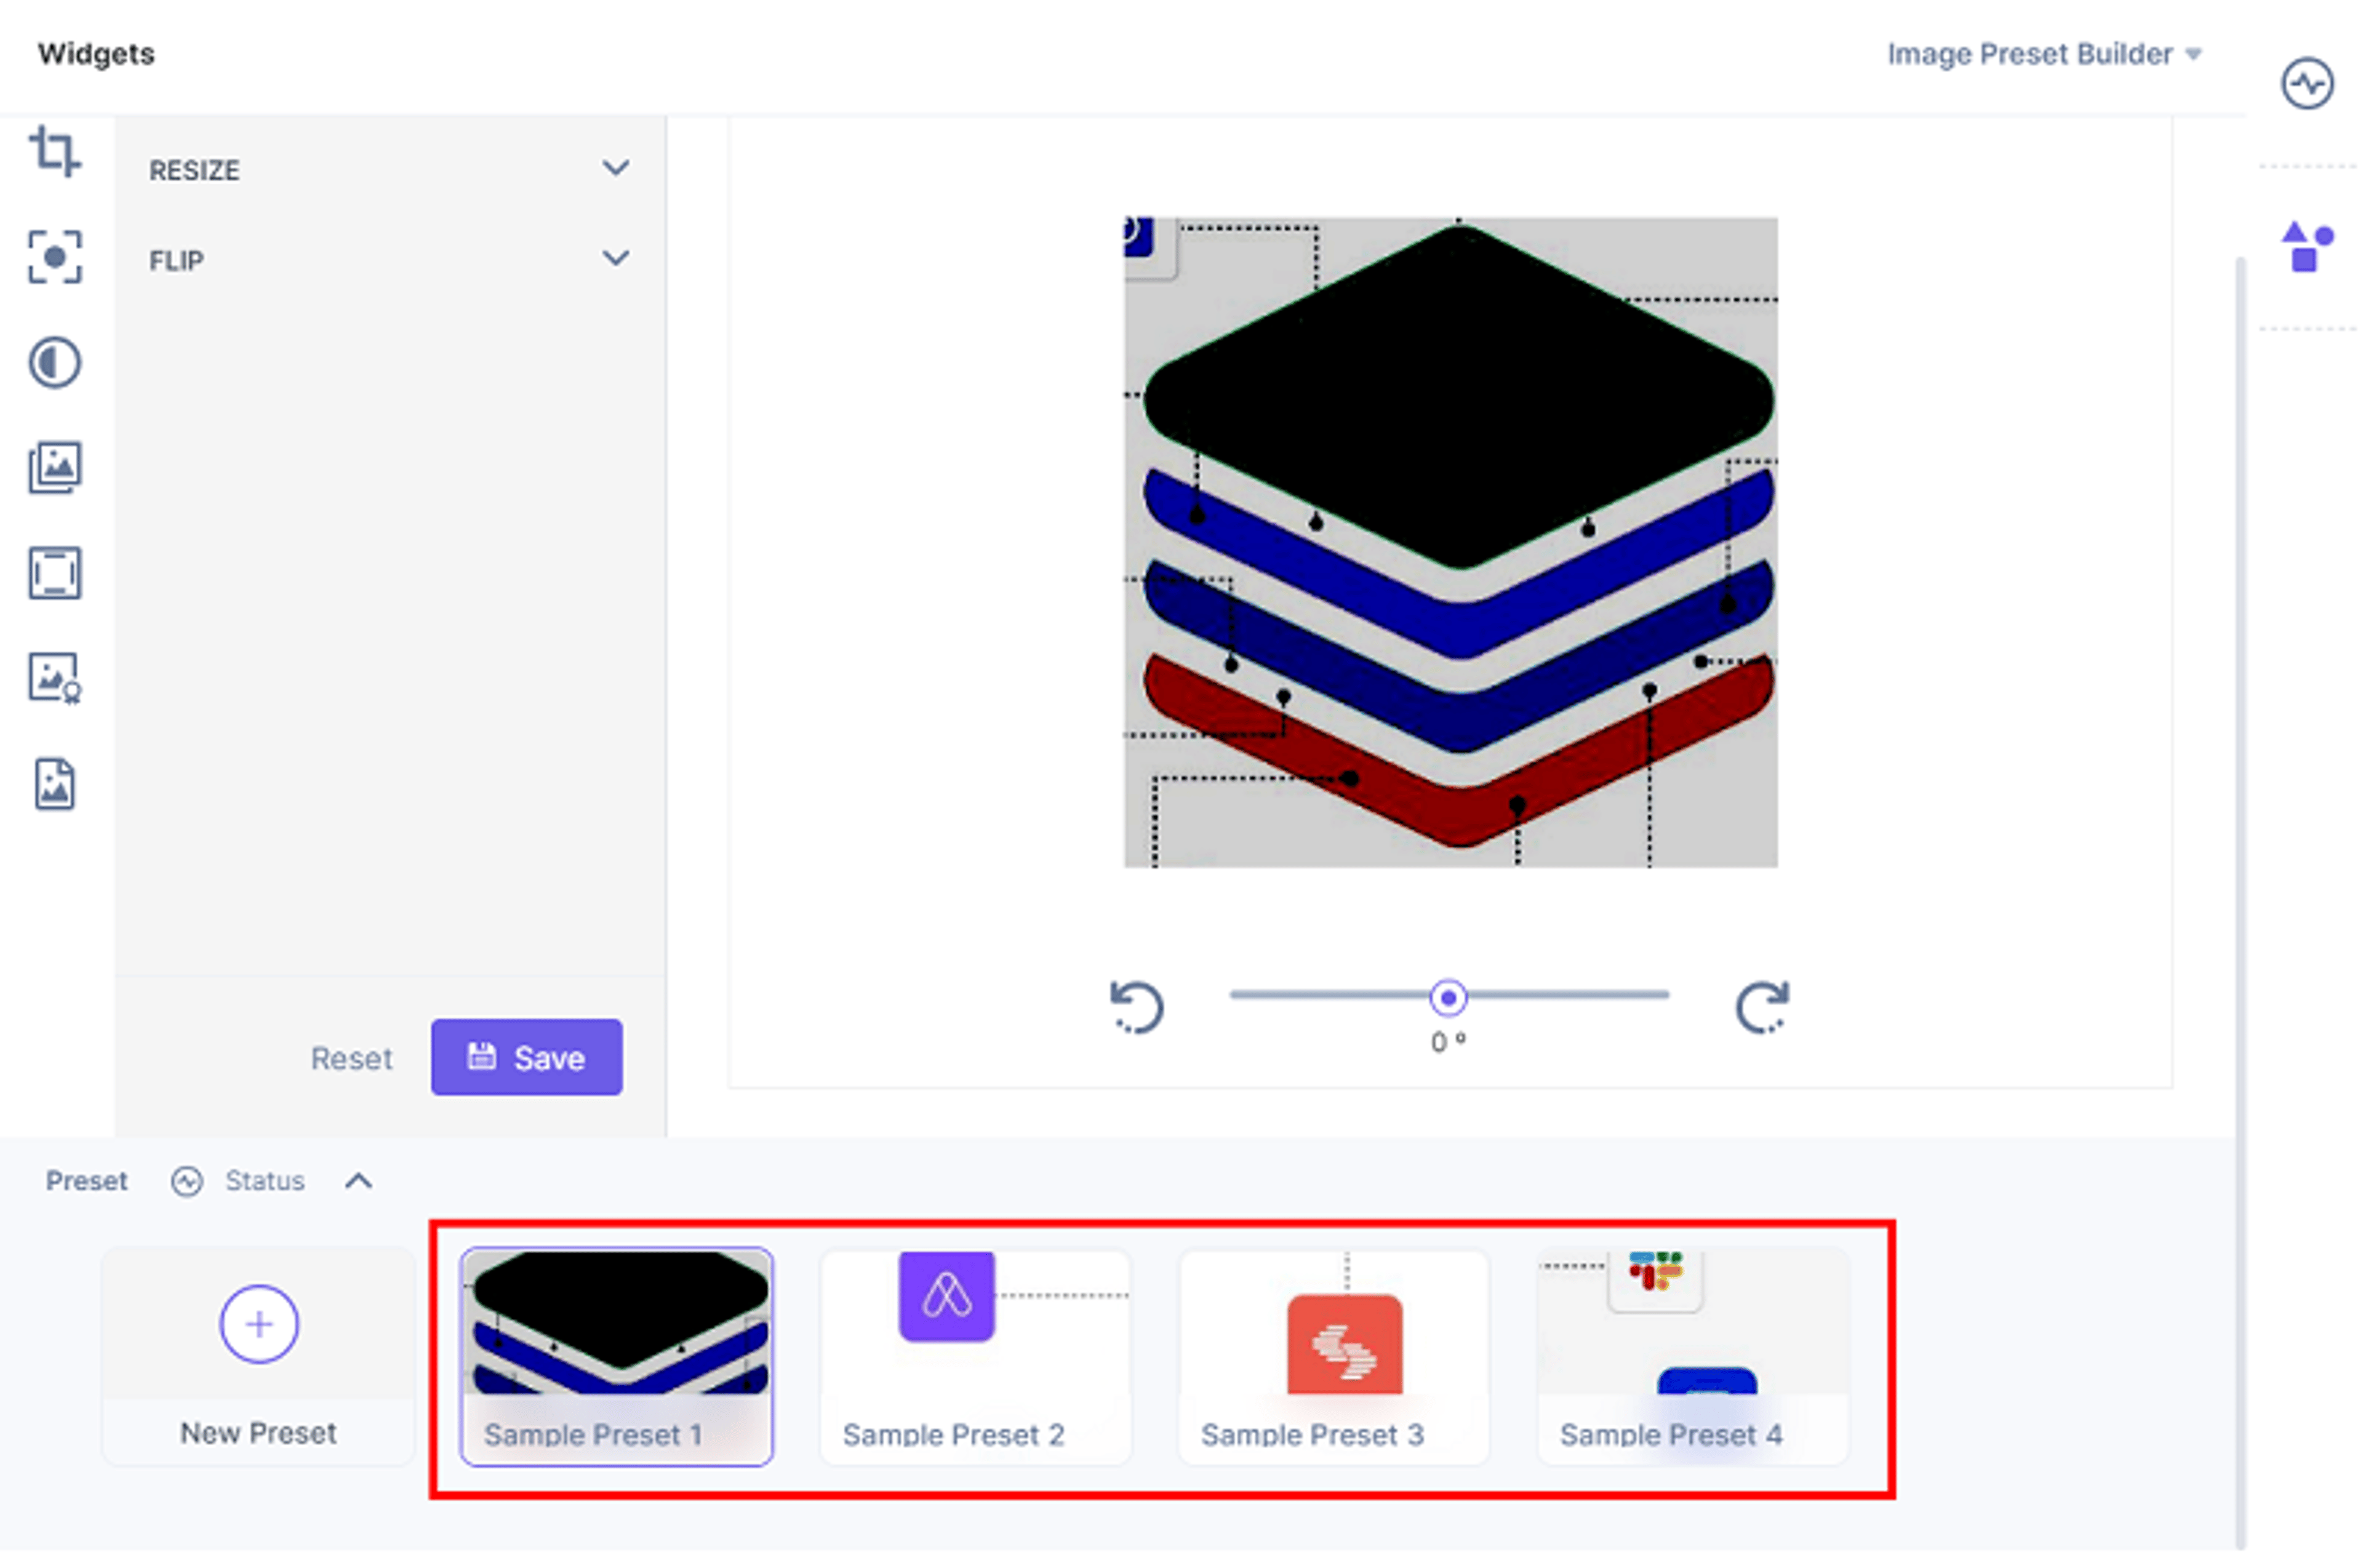Viewport: 2363px width, 1568px height.
Task: Open the watermark image badge icon
Action: (x=54, y=679)
